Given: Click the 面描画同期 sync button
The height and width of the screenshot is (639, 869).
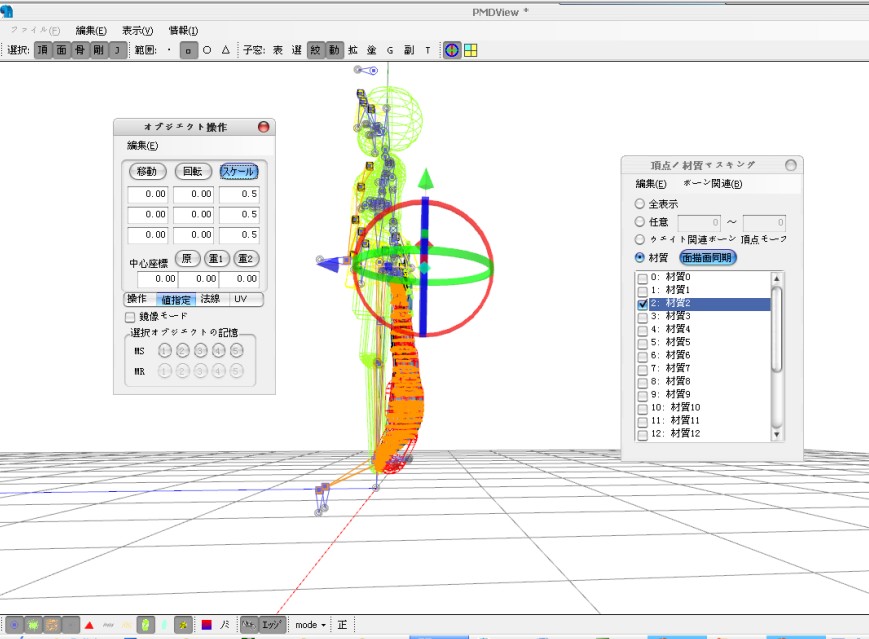Looking at the screenshot, I should 707,257.
